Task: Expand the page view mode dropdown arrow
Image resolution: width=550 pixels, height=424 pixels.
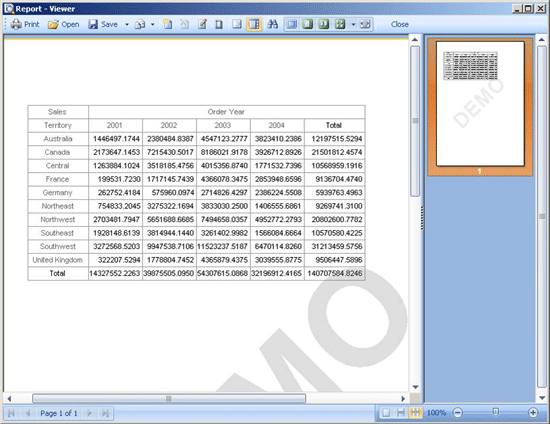Action: click(353, 24)
